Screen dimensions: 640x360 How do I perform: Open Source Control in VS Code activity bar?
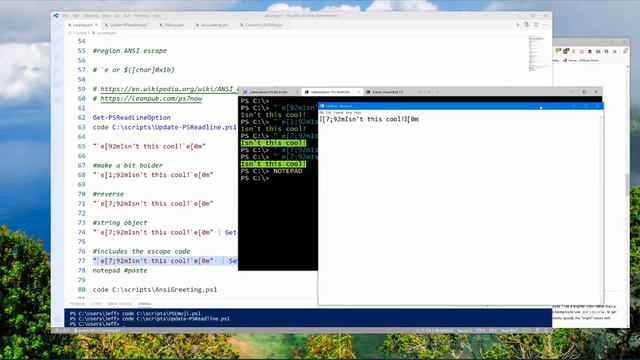[58, 56]
